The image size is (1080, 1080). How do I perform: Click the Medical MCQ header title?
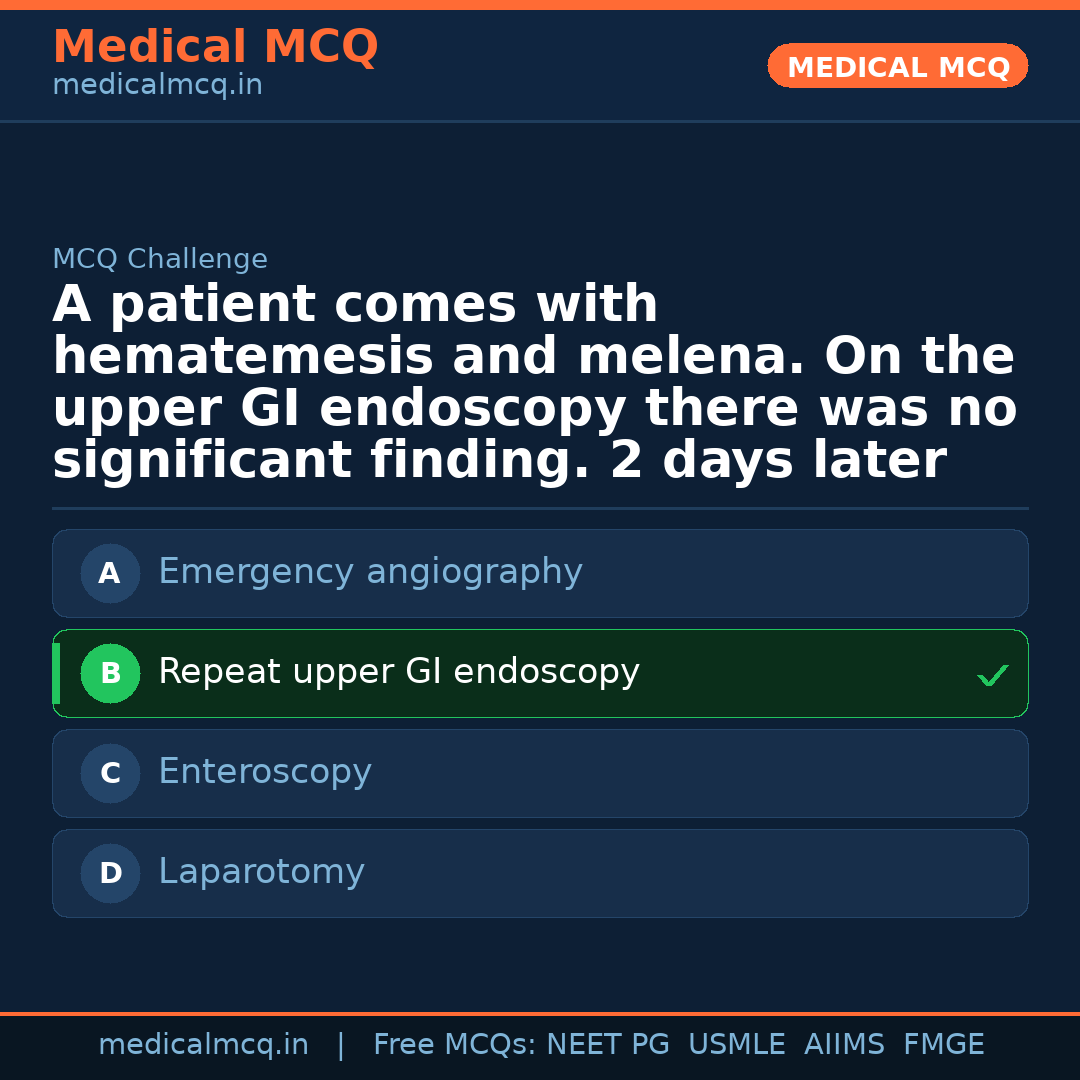coord(215,47)
